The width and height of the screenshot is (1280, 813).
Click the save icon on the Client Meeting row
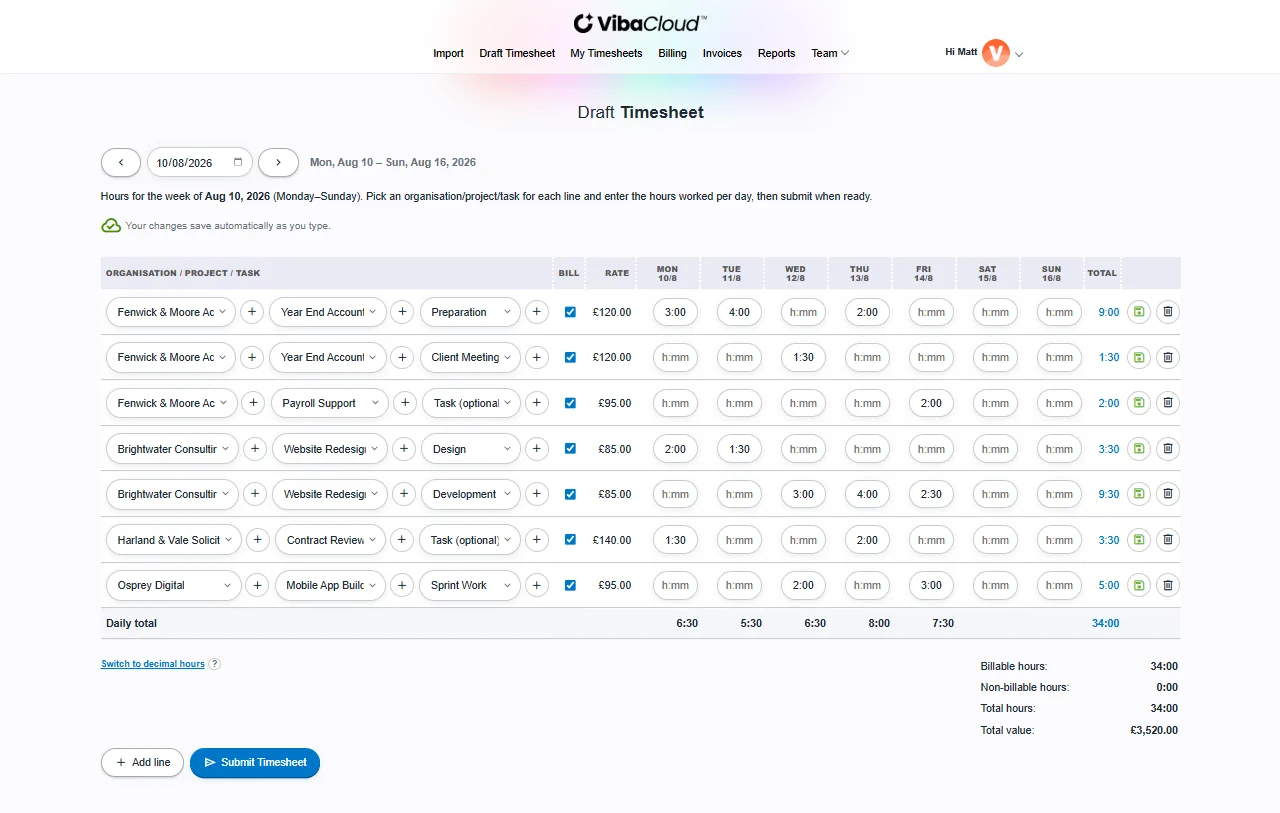1138,357
